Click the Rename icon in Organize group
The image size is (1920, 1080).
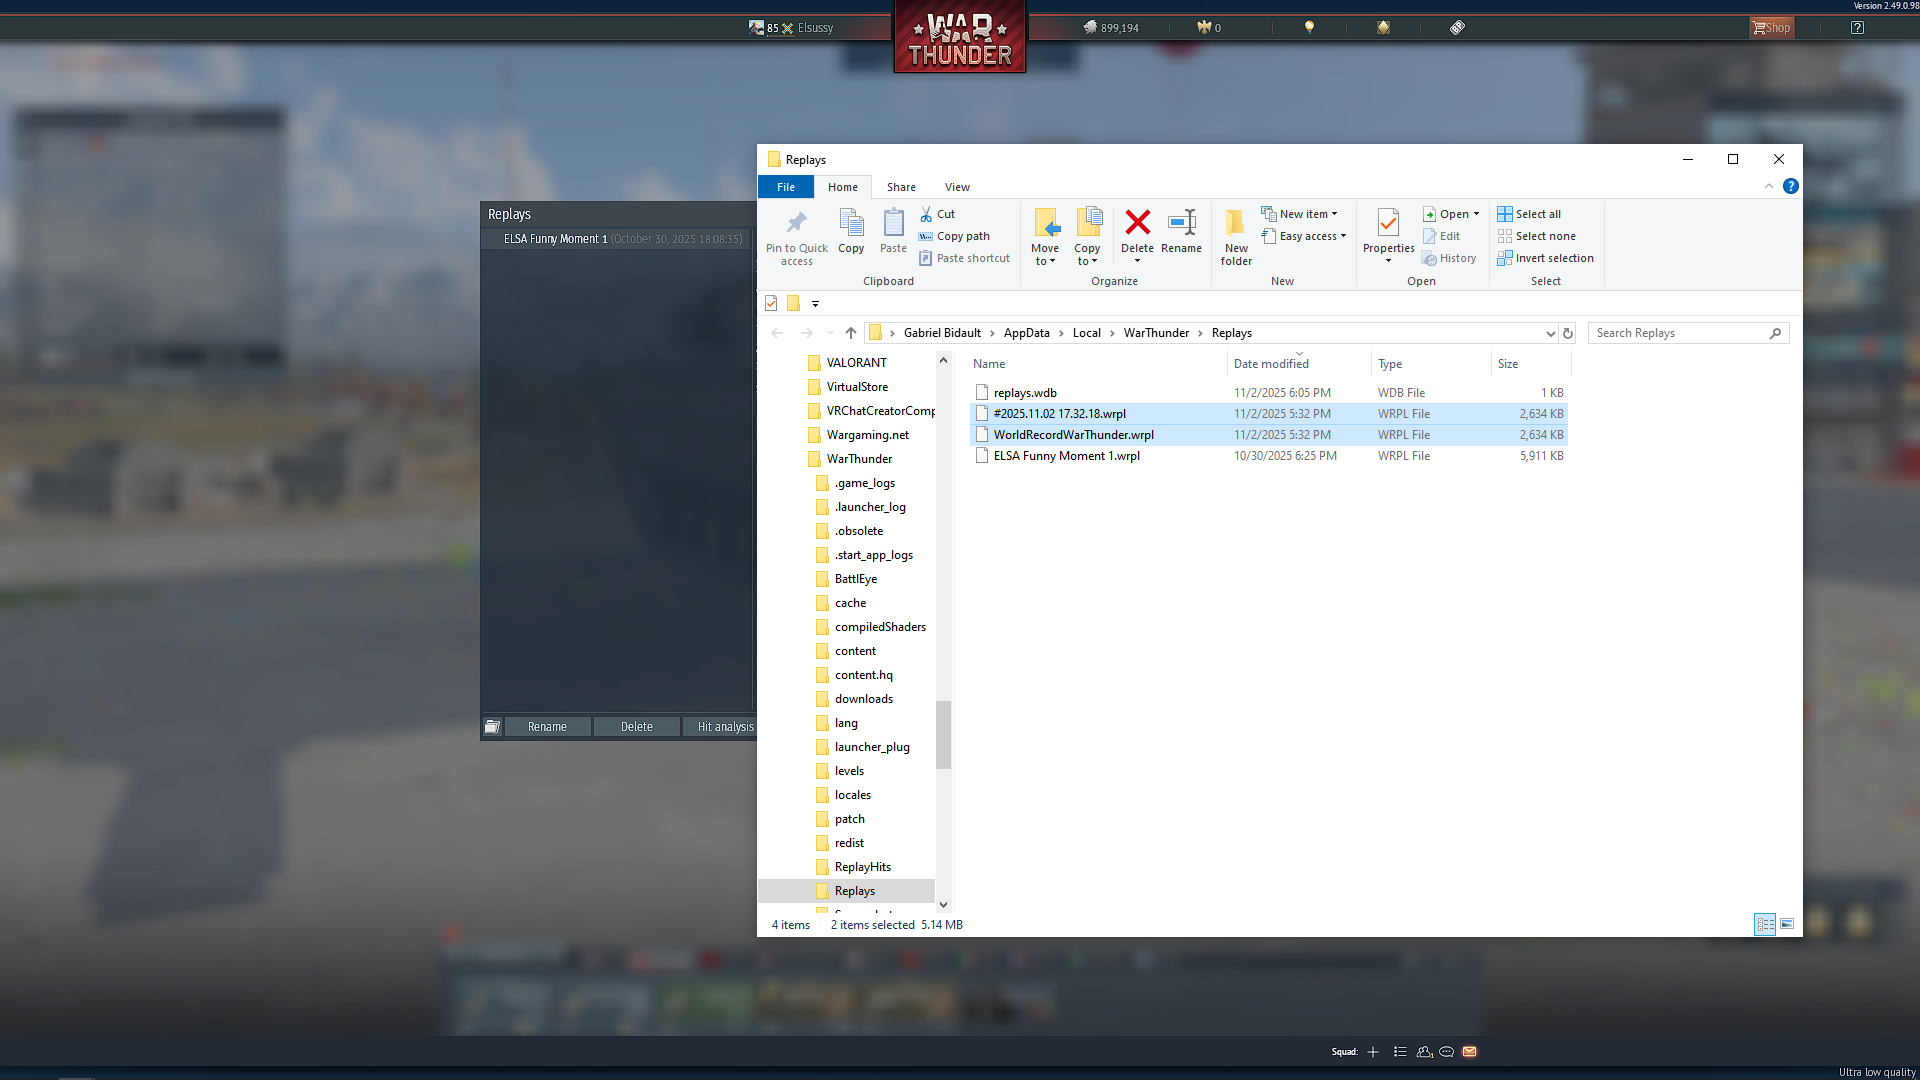[1181, 223]
